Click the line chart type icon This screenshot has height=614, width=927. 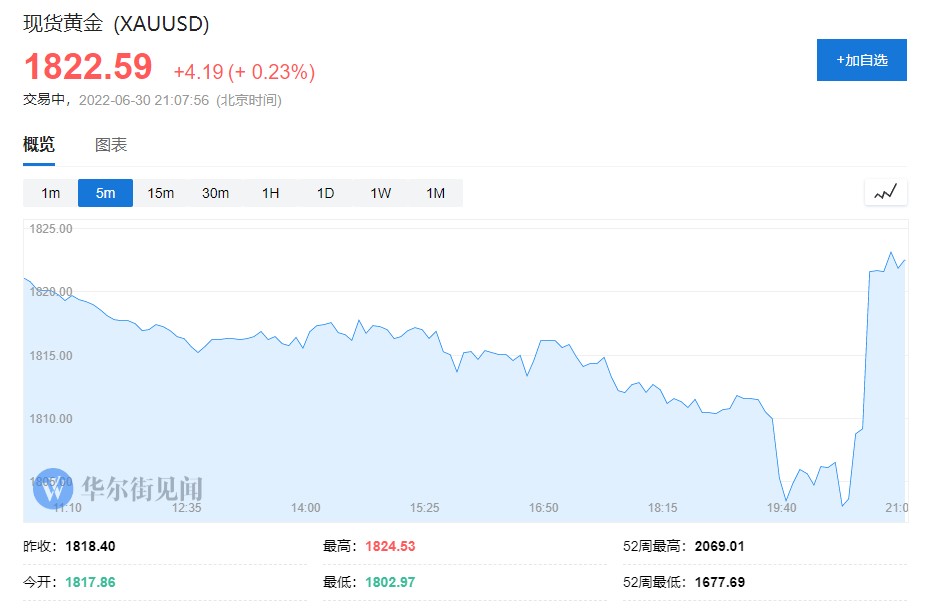[x=886, y=192]
